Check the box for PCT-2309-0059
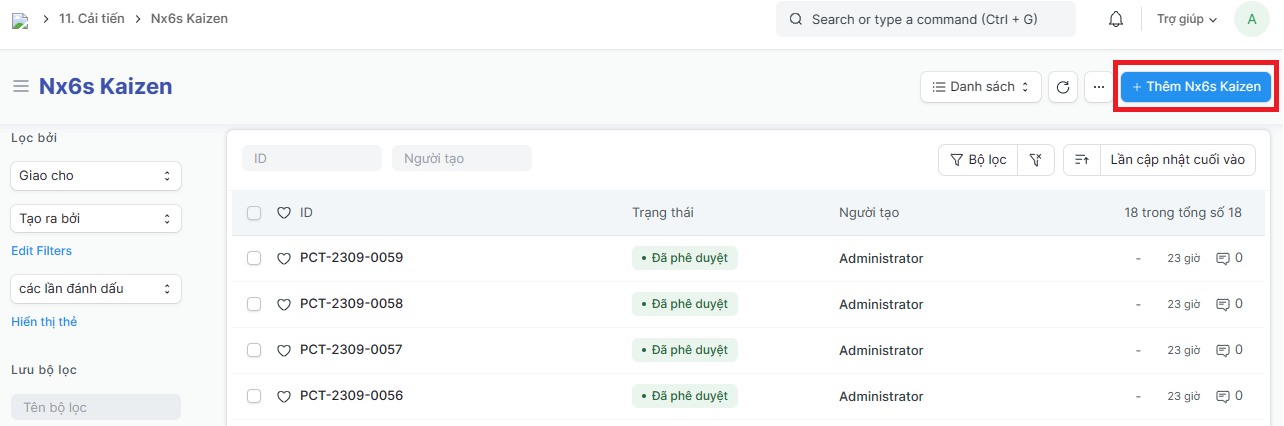Screen dimensions: 1284x426 click(254, 258)
